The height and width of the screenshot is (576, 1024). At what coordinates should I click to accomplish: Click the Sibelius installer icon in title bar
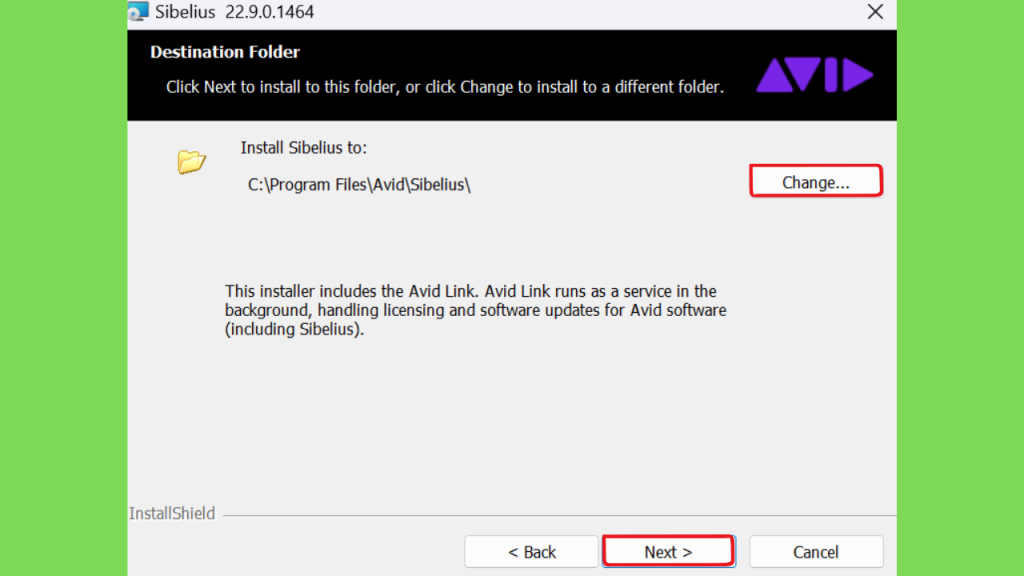coord(138,11)
